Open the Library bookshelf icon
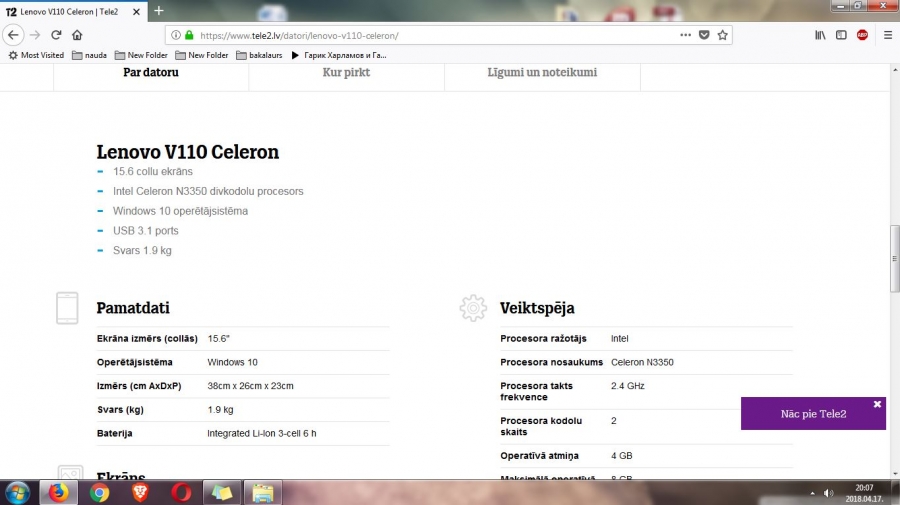The image size is (900, 505). point(820,35)
